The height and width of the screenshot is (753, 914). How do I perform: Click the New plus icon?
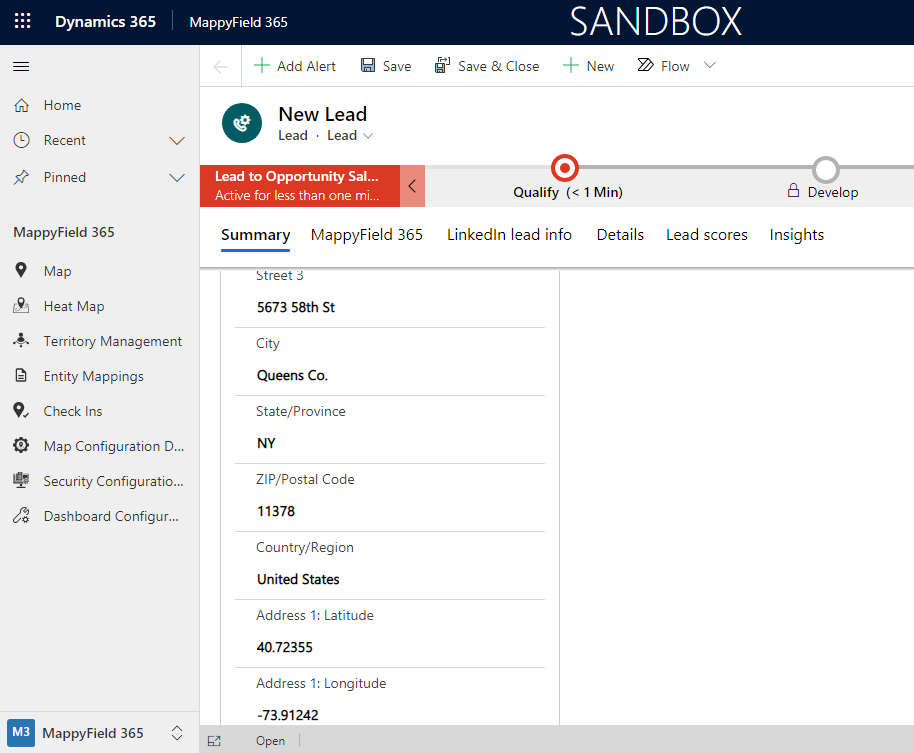coord(571,65)
